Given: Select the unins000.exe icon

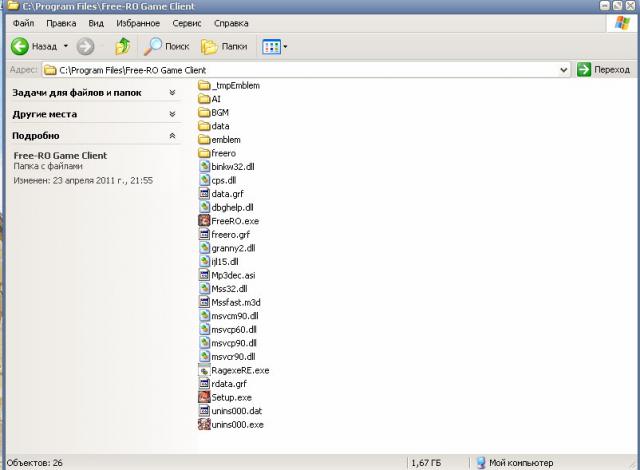Looking at the screenshot, I should point(204,424).
